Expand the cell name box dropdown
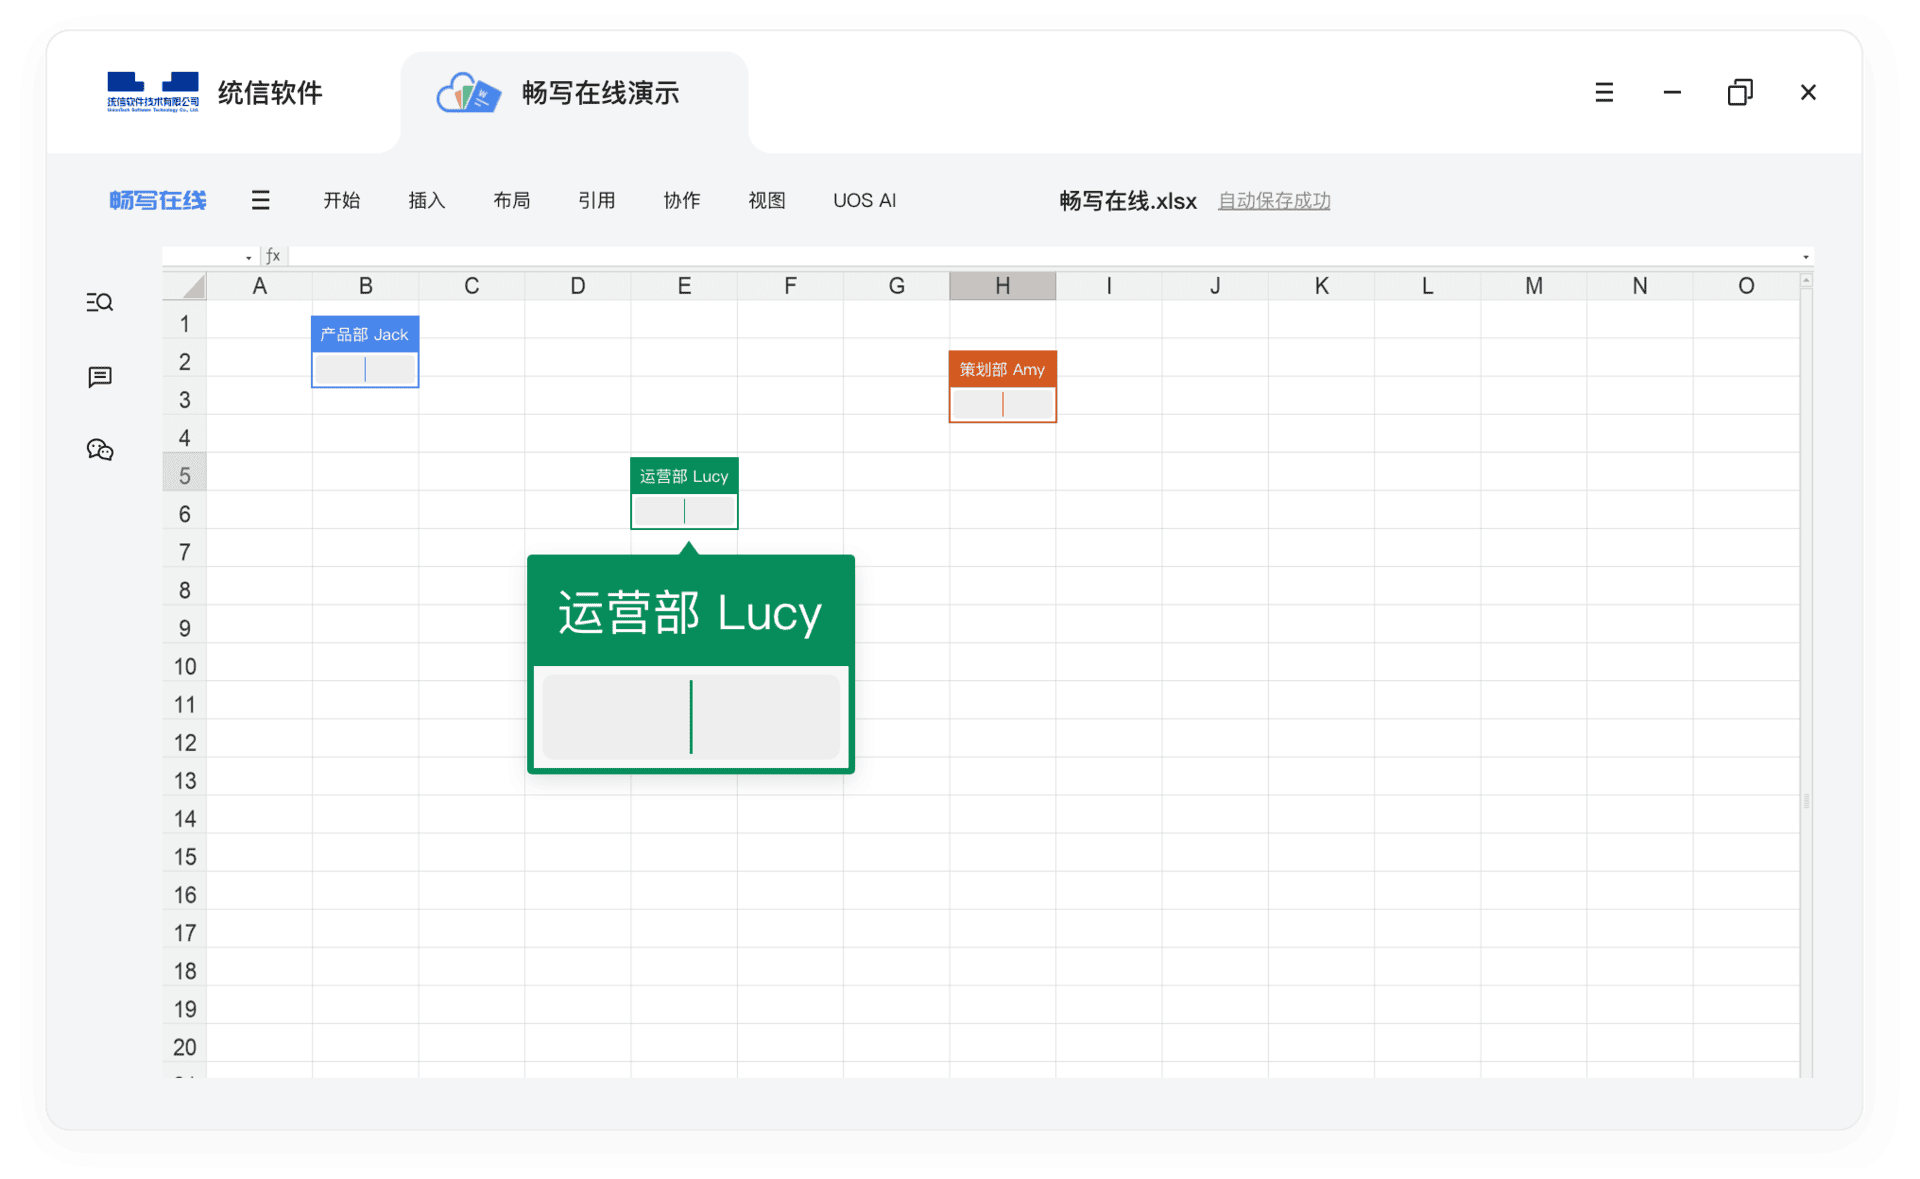The width and height of the screenshot is (1920, 1179). (x=248, y=258)
